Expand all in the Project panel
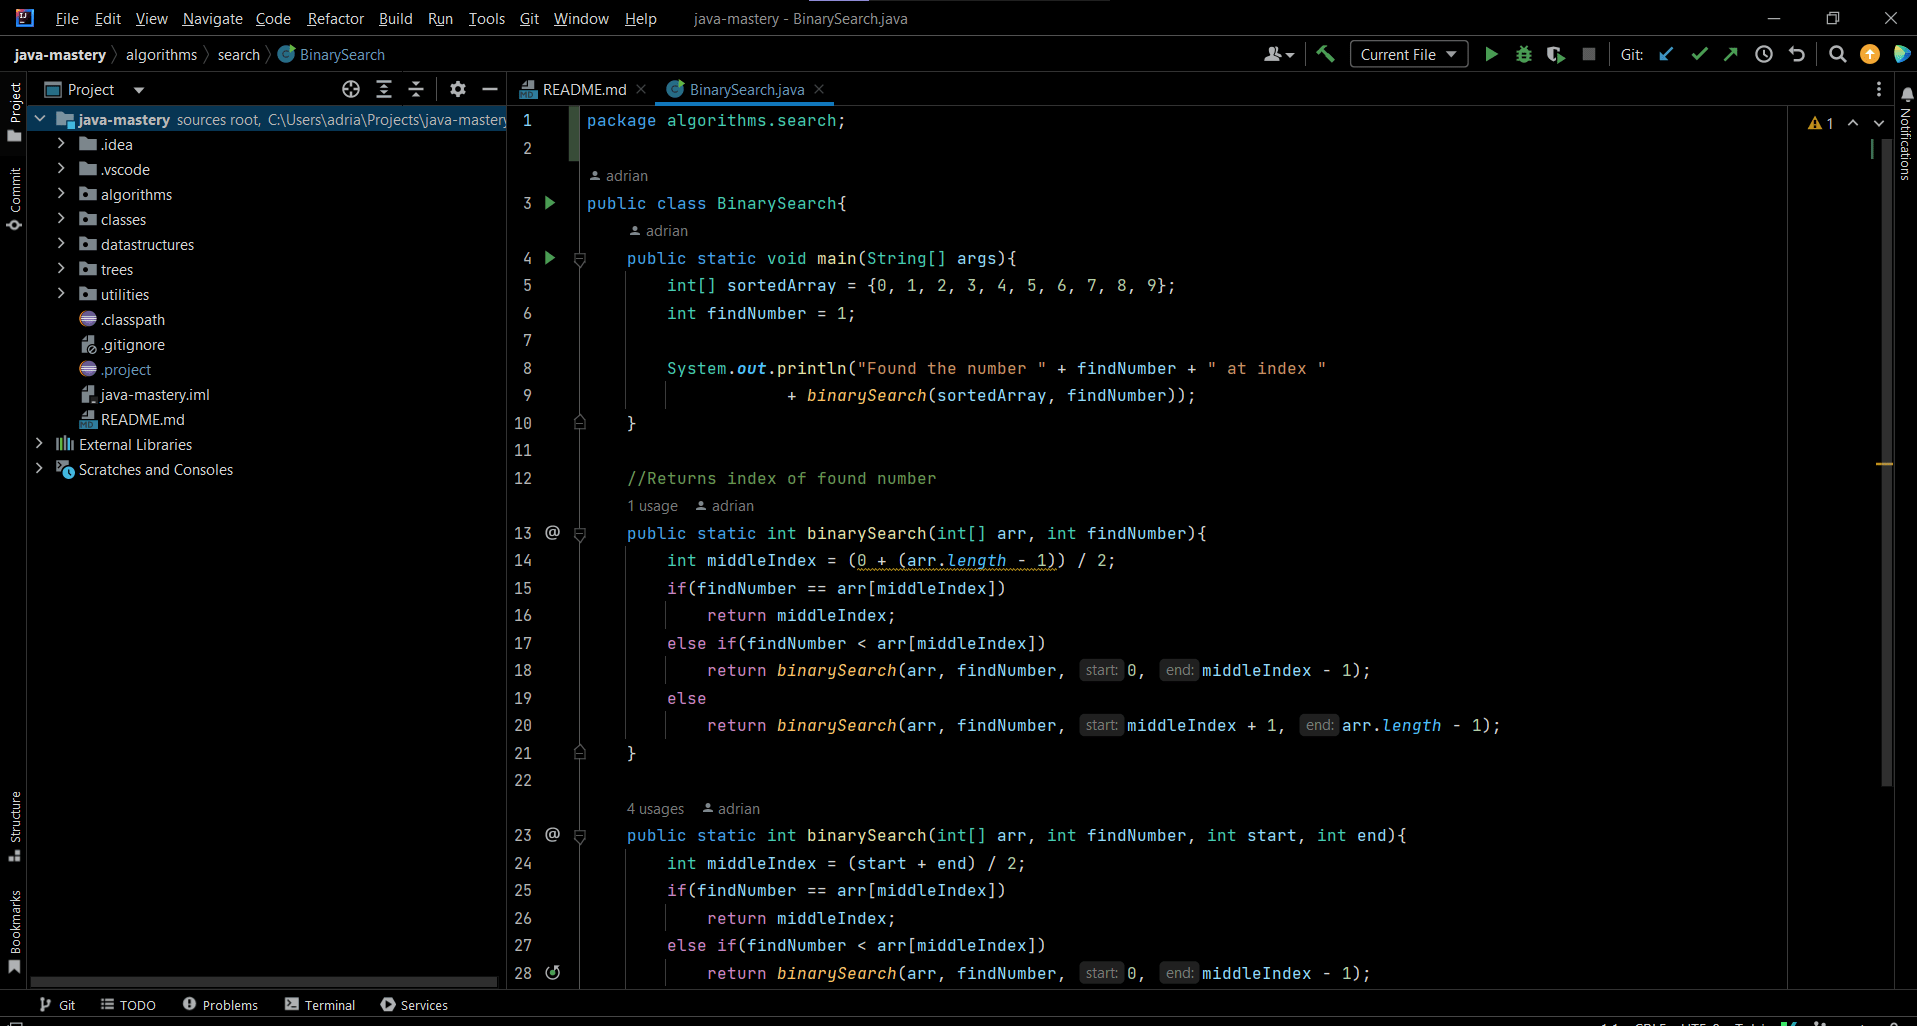 tap(383, 89)
